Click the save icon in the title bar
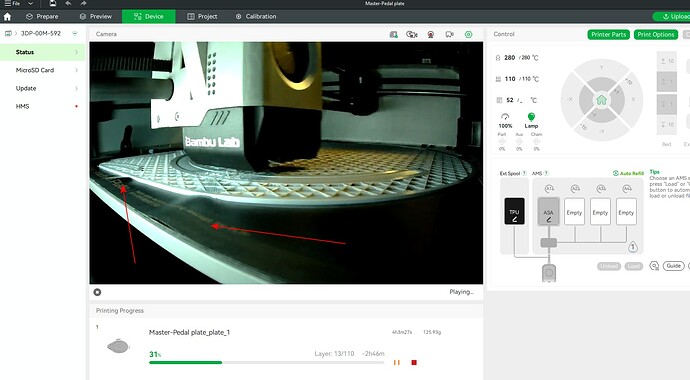The height and width of the screenshot is (380, 690). [53, 3]
